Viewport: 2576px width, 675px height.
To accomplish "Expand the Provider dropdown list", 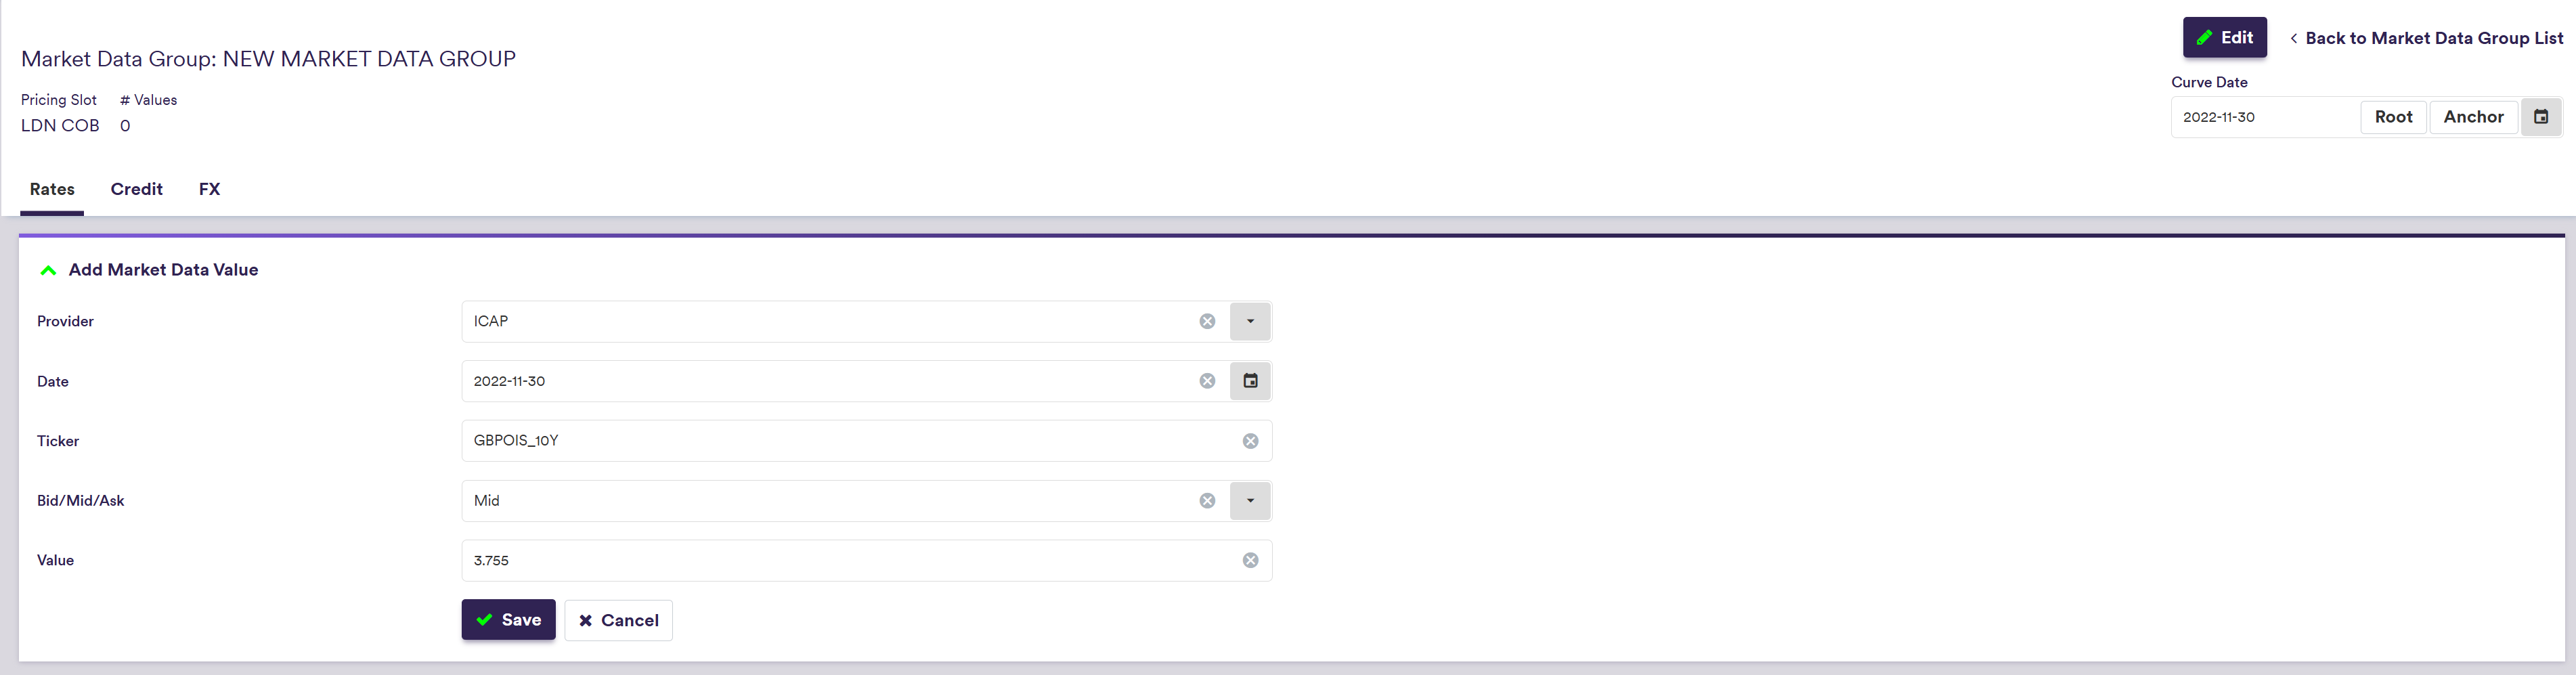I will (1250, 321).
